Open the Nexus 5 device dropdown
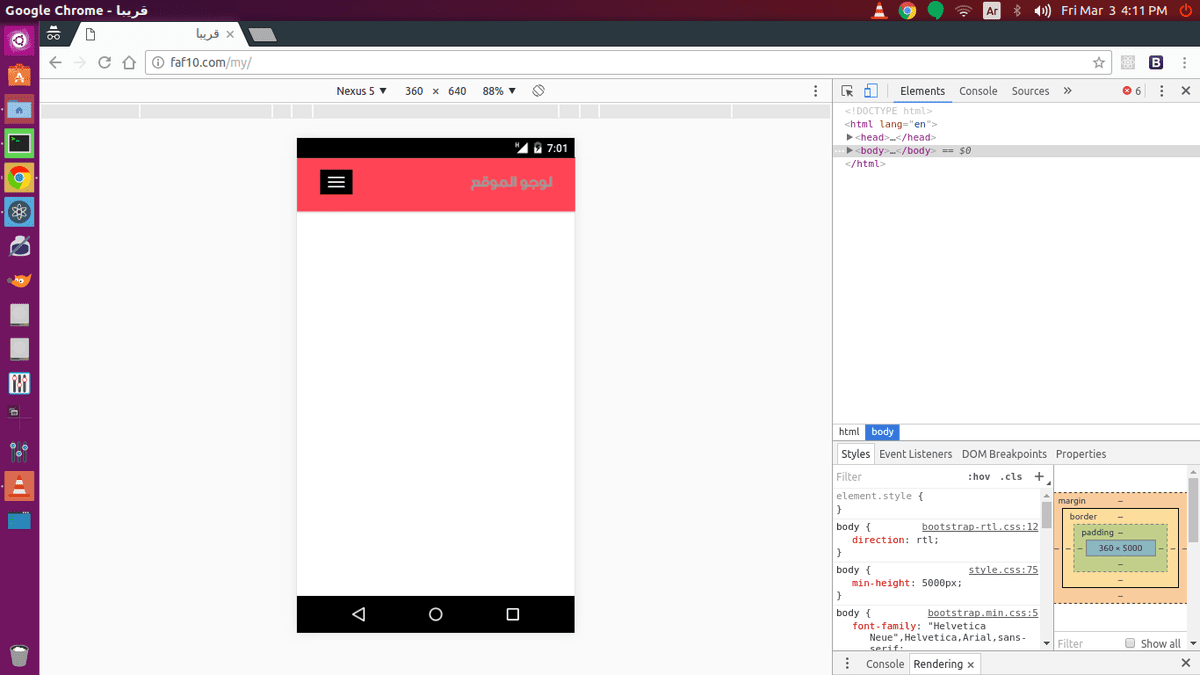1200x675 pixels. pyautogui.click(x=361, y=91)
